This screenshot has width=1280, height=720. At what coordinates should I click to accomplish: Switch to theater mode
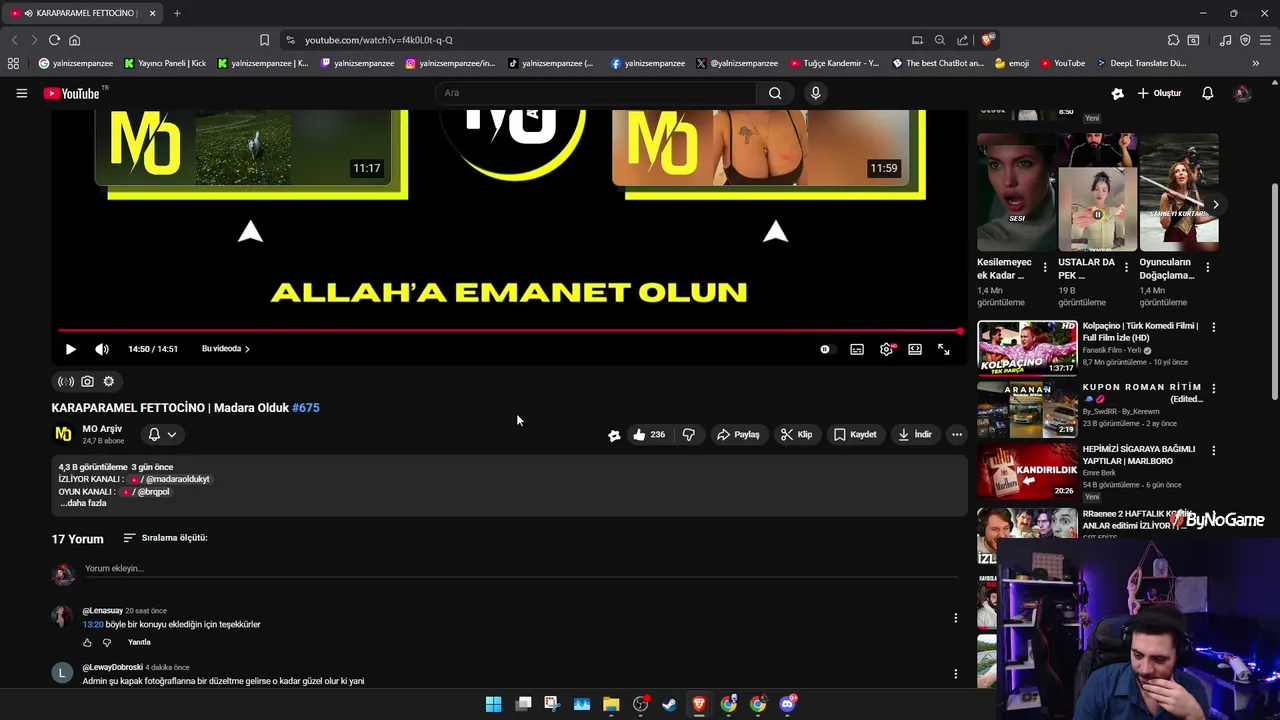point(915,349)
